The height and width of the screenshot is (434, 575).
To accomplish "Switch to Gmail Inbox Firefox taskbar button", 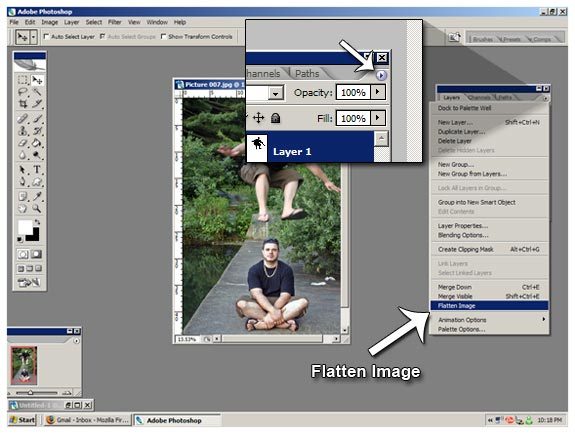I will click(x=87, y=420).
